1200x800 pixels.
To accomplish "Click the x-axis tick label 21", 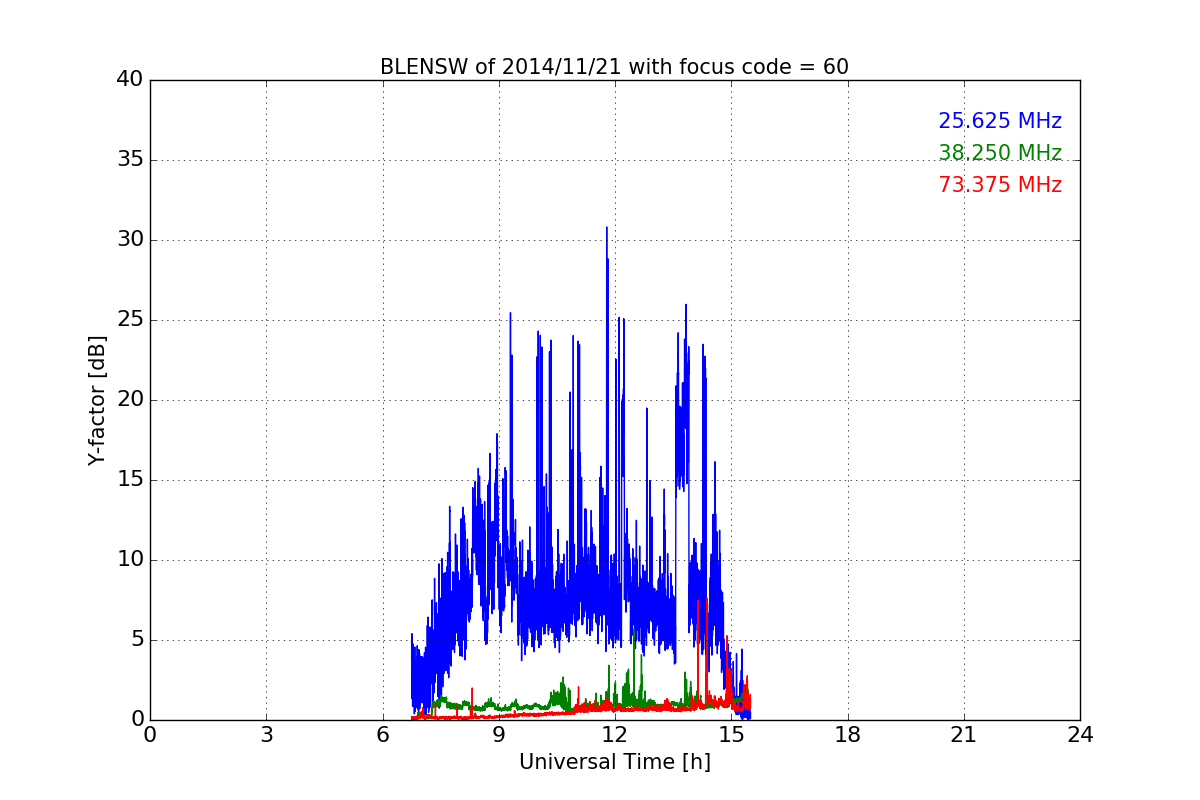I will pos(964,734).
